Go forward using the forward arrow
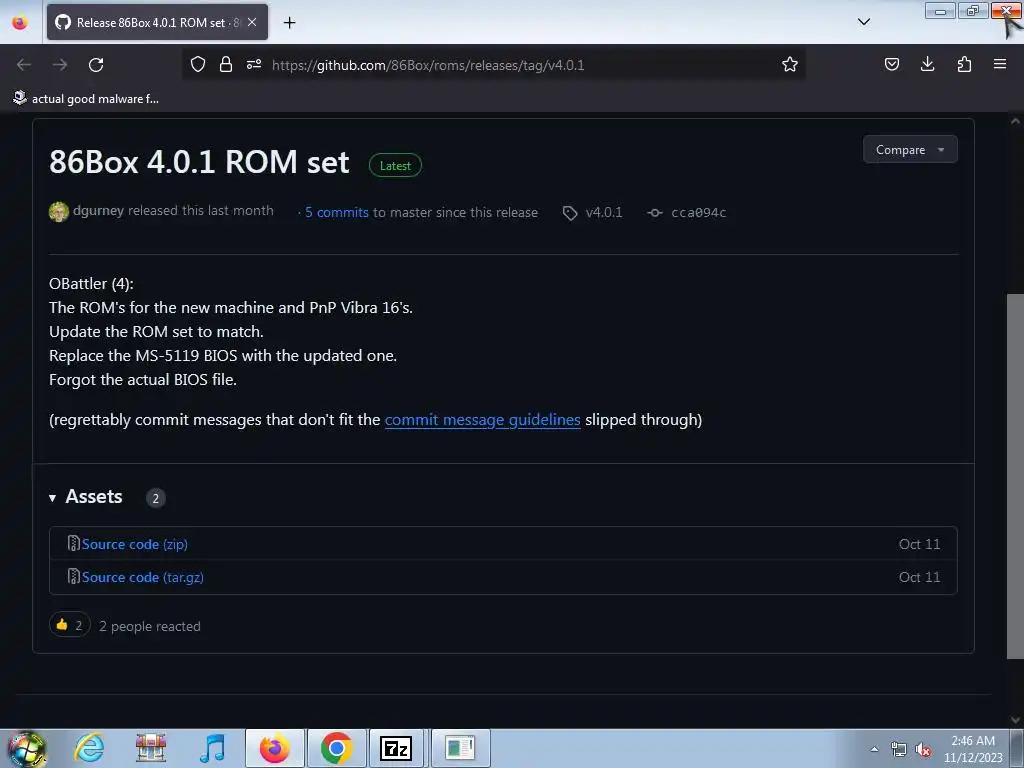Screen dimensions: 1024x768 pyautogui.click(x=60, y=65)
